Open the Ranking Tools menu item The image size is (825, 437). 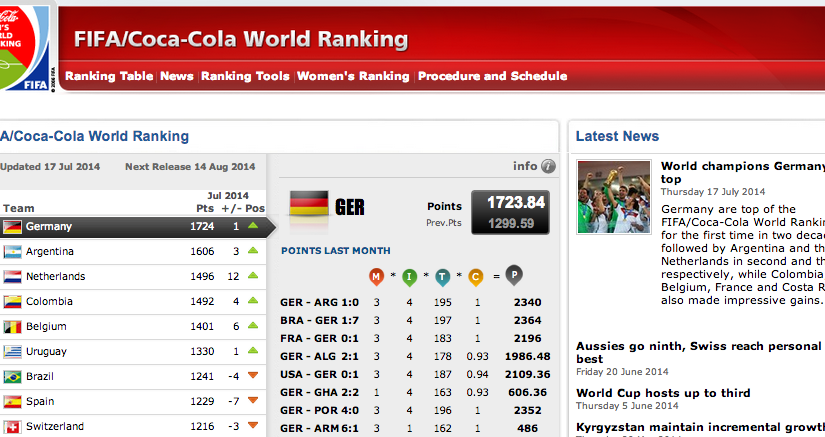point(245,76)
